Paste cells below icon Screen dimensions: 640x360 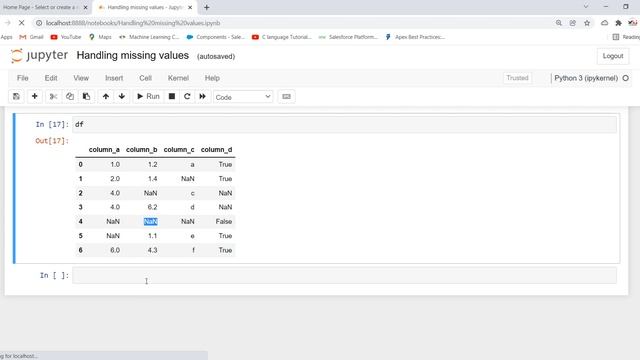[x=87, y=97]
